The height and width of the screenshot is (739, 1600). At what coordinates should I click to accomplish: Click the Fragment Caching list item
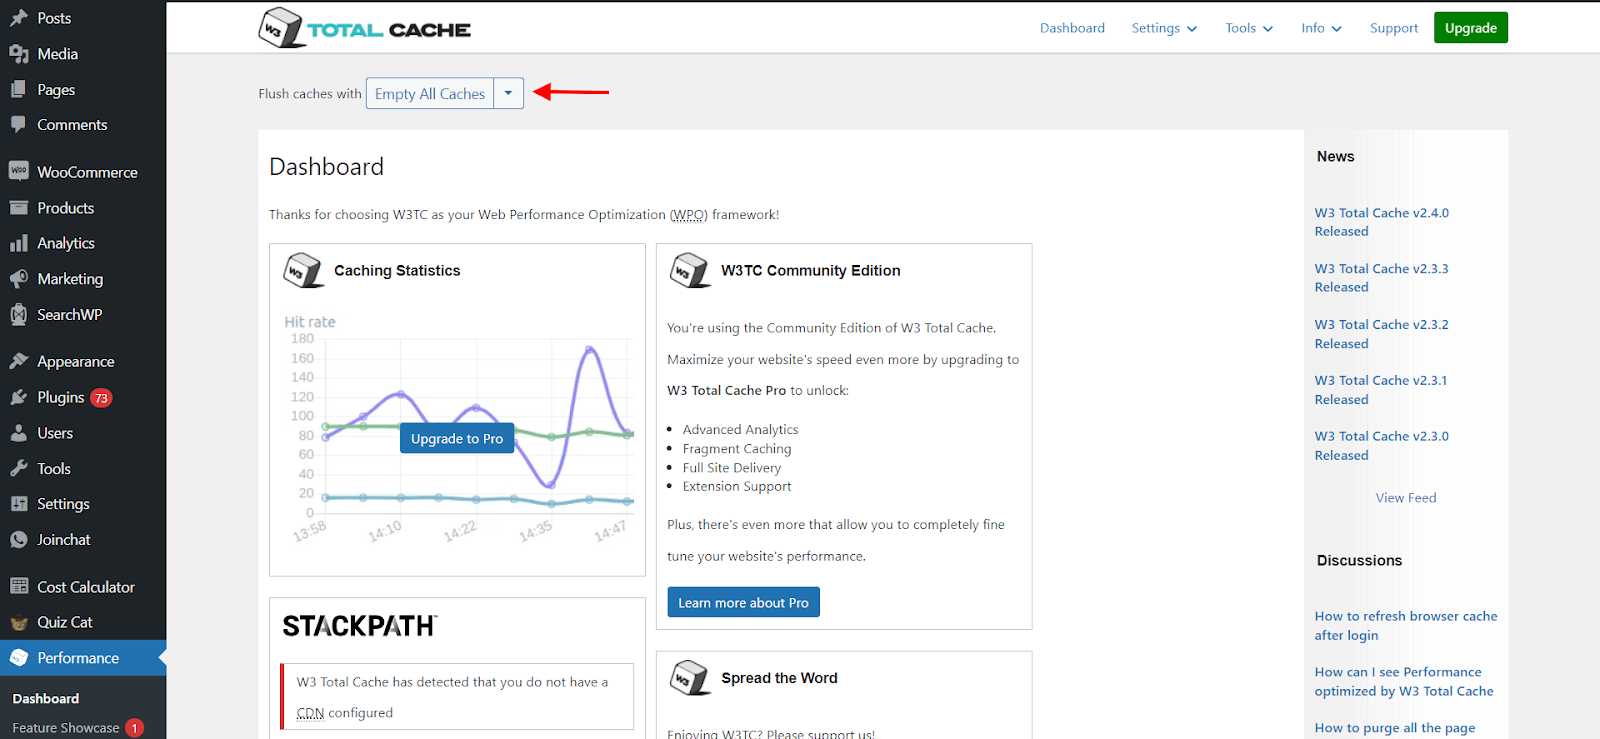(x=737, y=449)
